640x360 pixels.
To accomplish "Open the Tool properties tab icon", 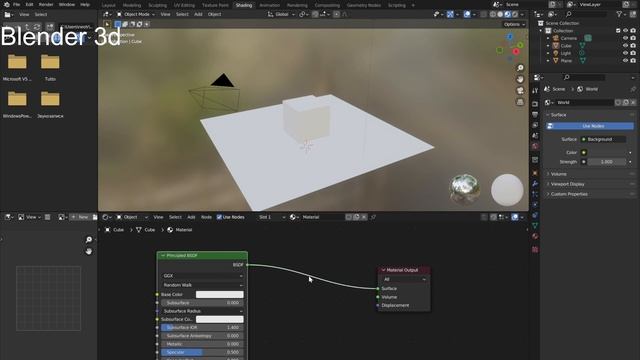I will pyautogui.click(x=535, y=91).
